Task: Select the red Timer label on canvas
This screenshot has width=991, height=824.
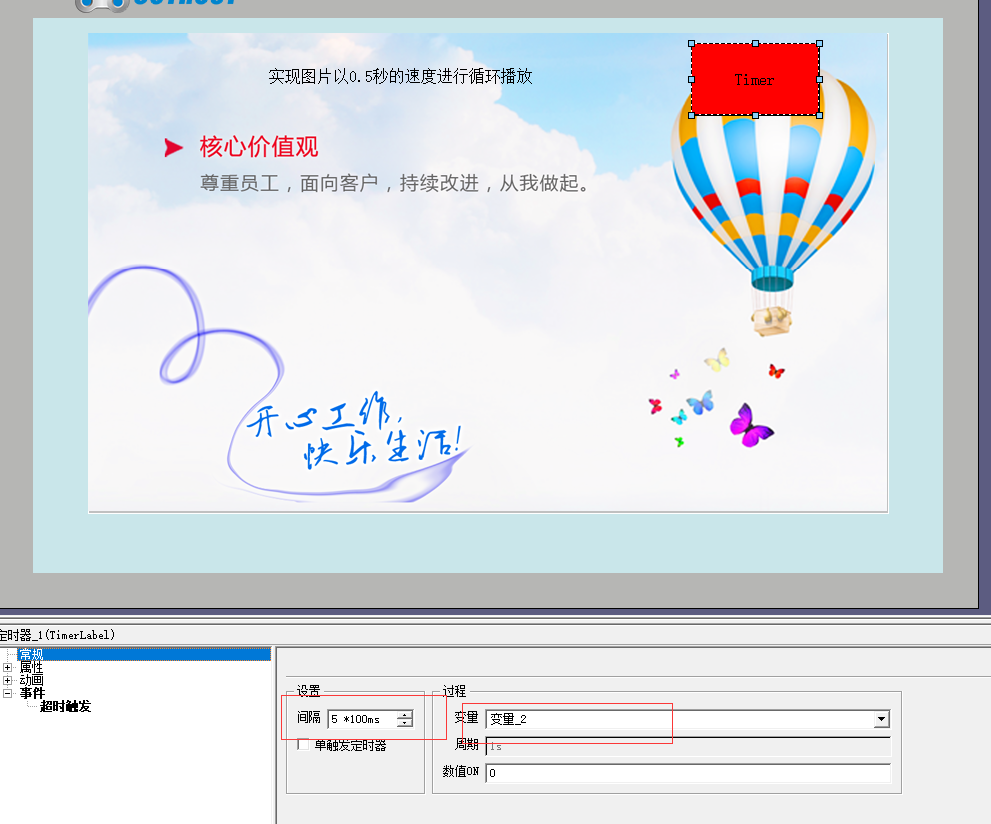Action: pos(755,80)
